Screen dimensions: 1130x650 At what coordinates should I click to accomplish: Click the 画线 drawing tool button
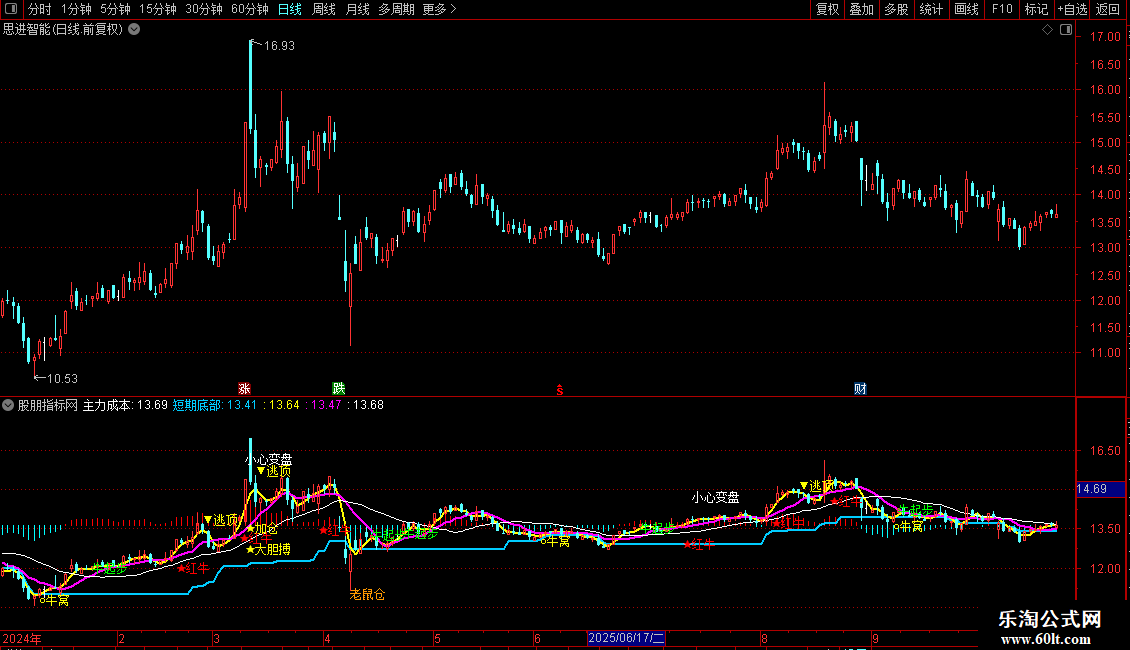pyautogui.click(x=966, y=10)
